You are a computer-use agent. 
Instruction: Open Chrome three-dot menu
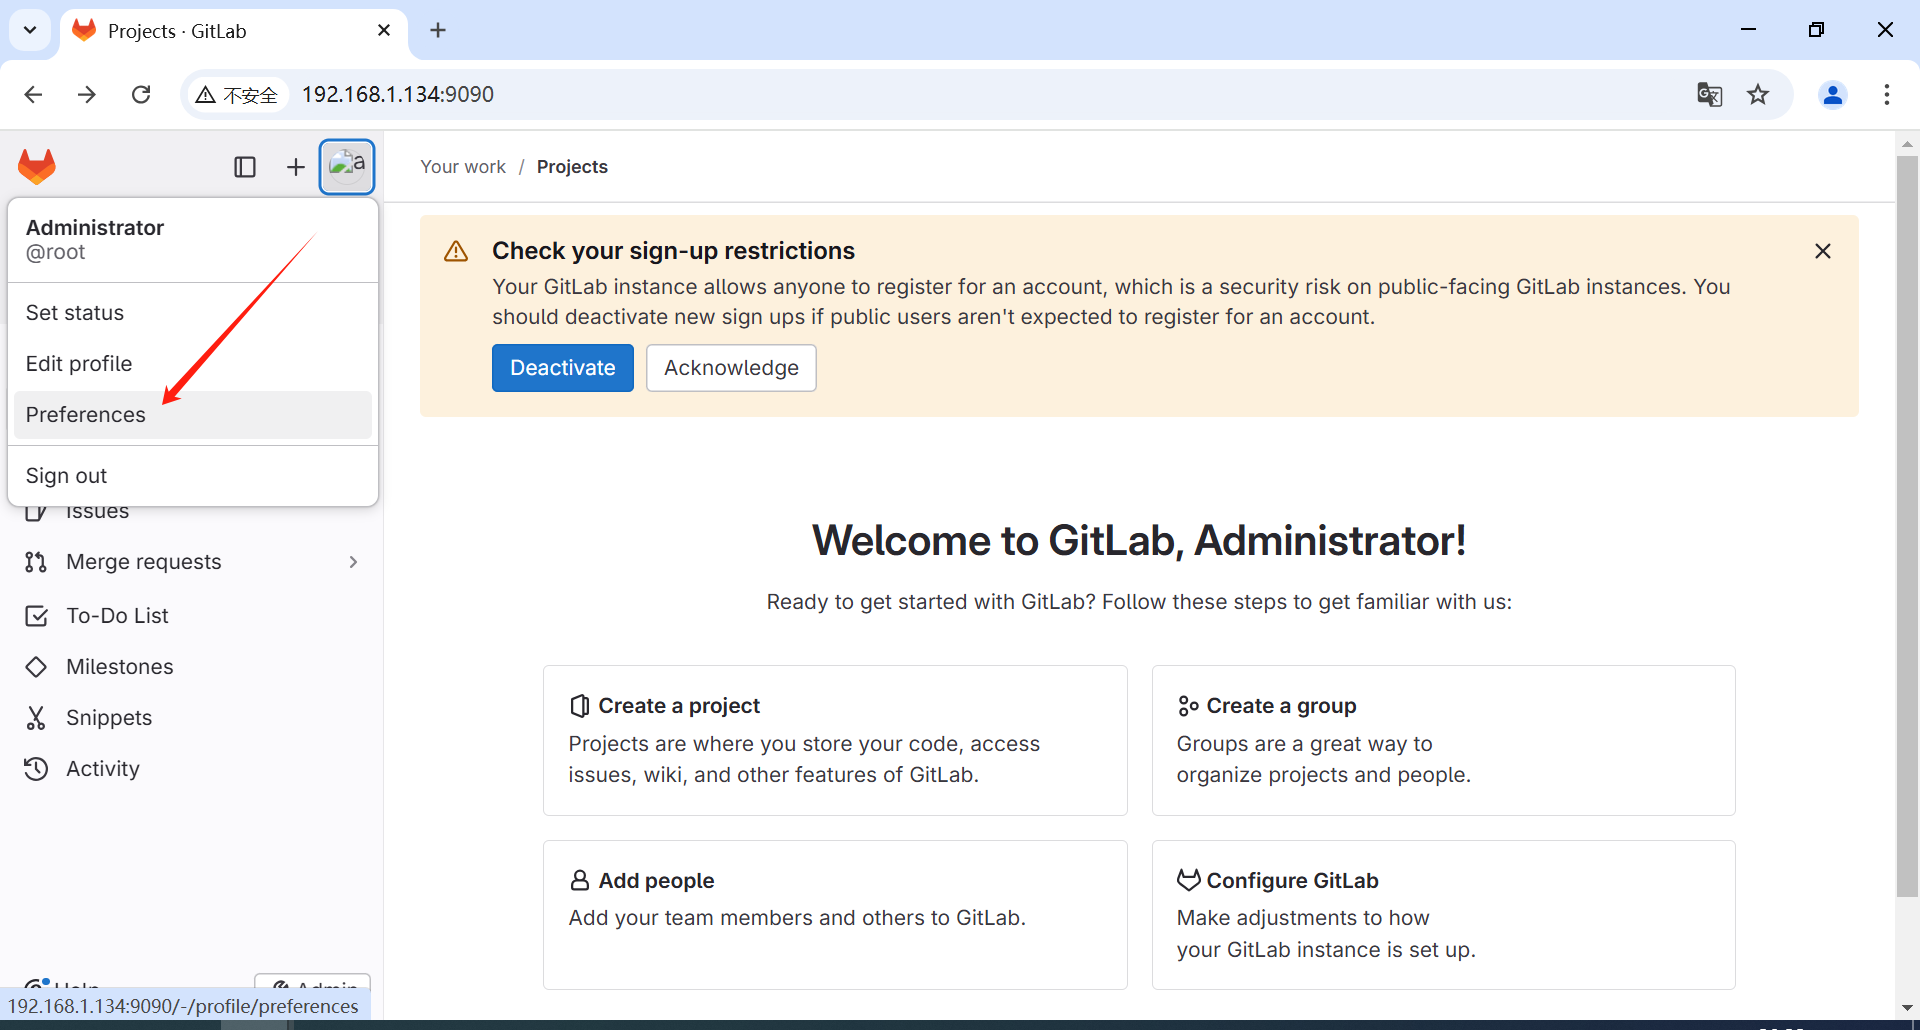coord(1887,94)
